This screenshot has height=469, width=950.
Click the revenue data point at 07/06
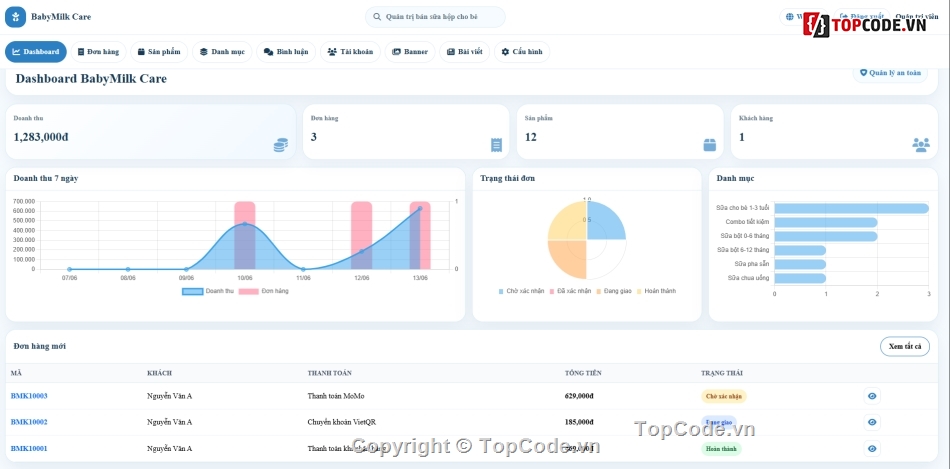(x=69, y=269)
